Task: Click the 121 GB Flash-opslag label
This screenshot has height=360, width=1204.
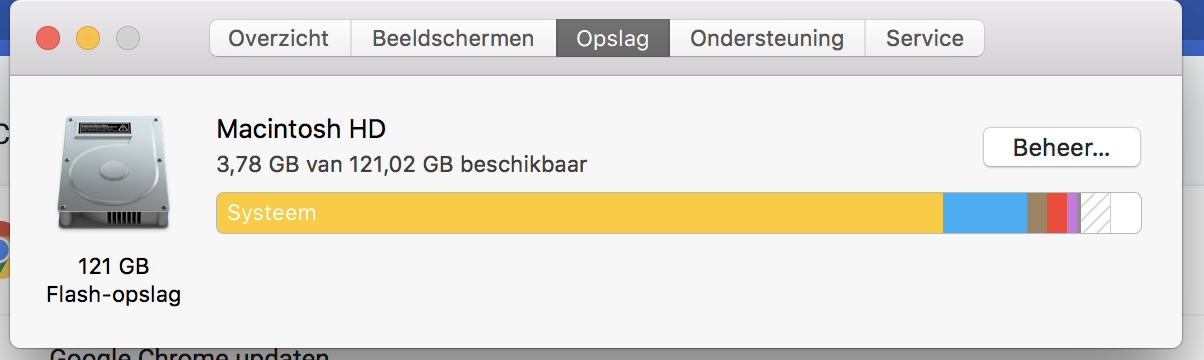Action: (x=113, y=281)
